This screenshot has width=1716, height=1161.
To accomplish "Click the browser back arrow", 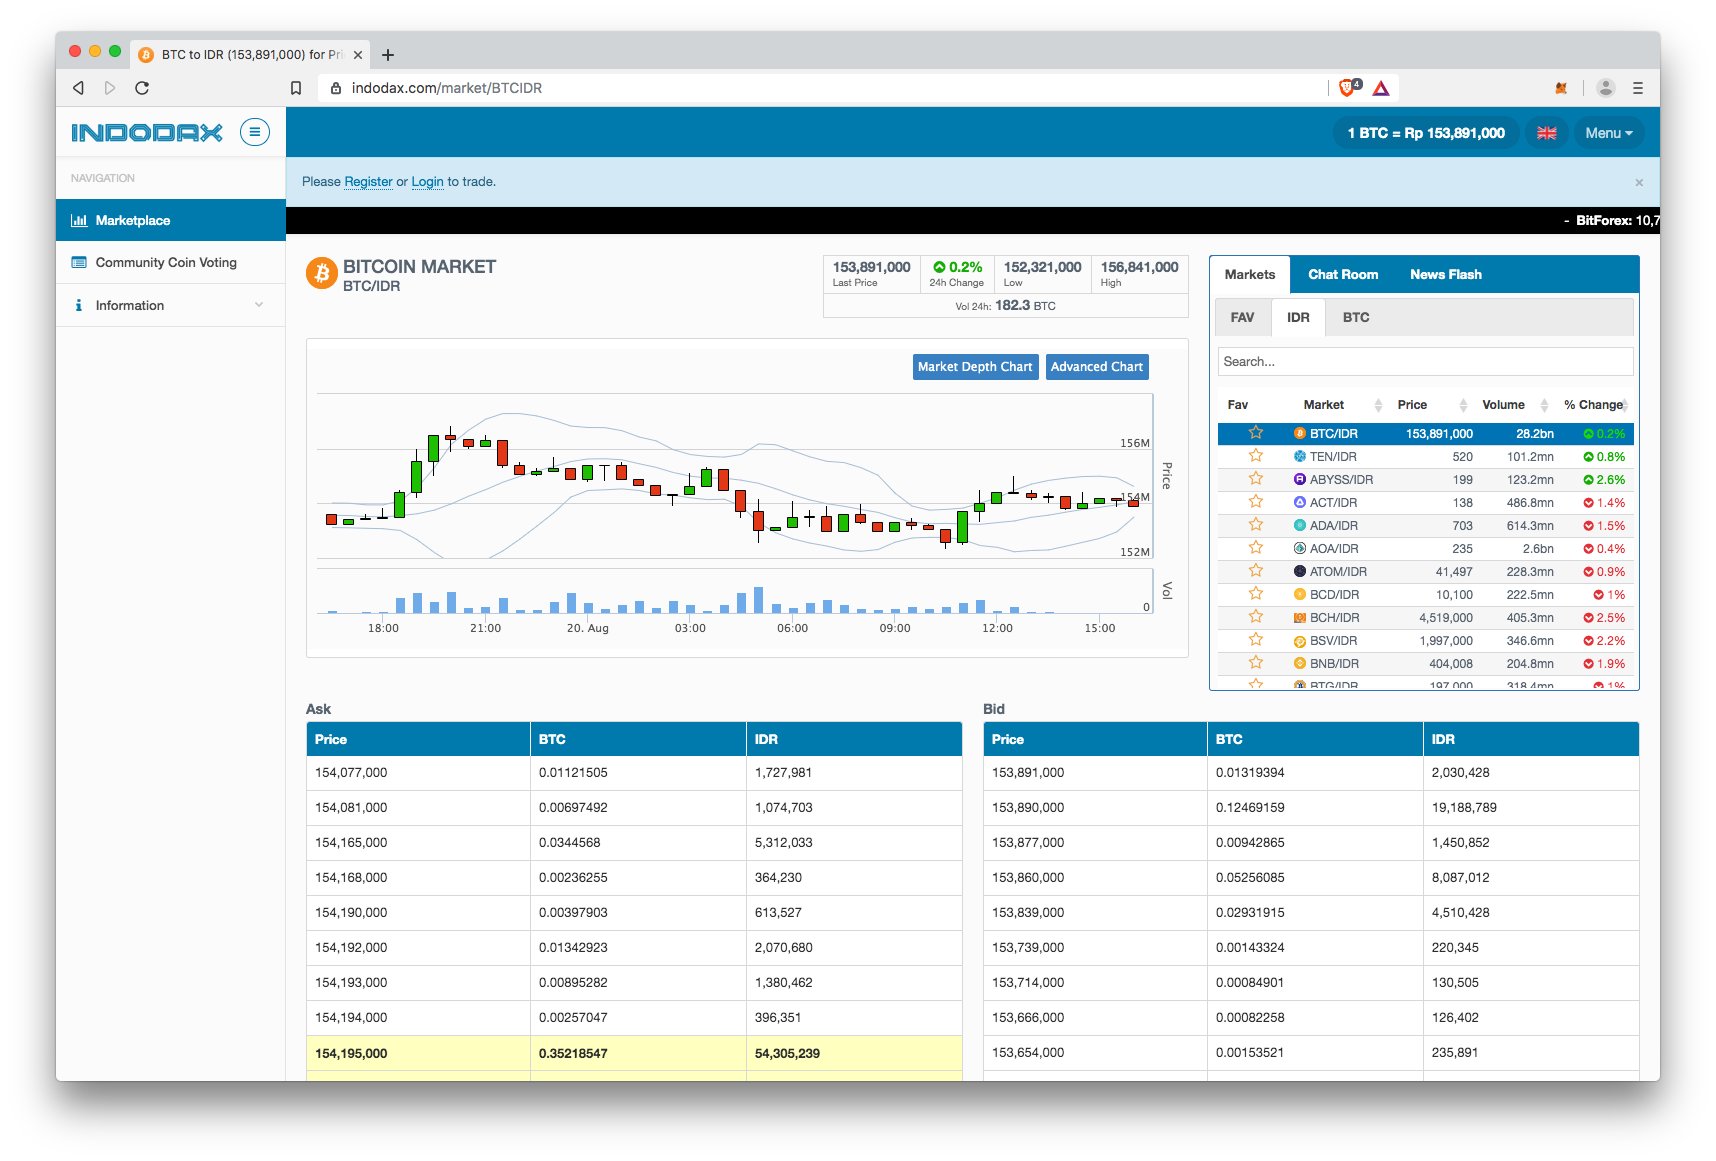I will point(78,88).
